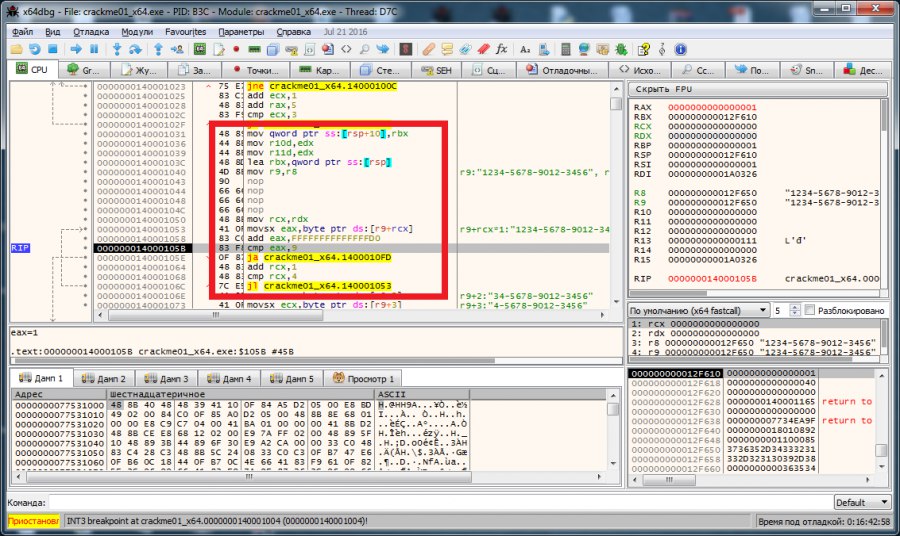Viewport: 900px width, 536px height.
Task: Click the Step Over toolbar icon
Action: coord(134,49)
